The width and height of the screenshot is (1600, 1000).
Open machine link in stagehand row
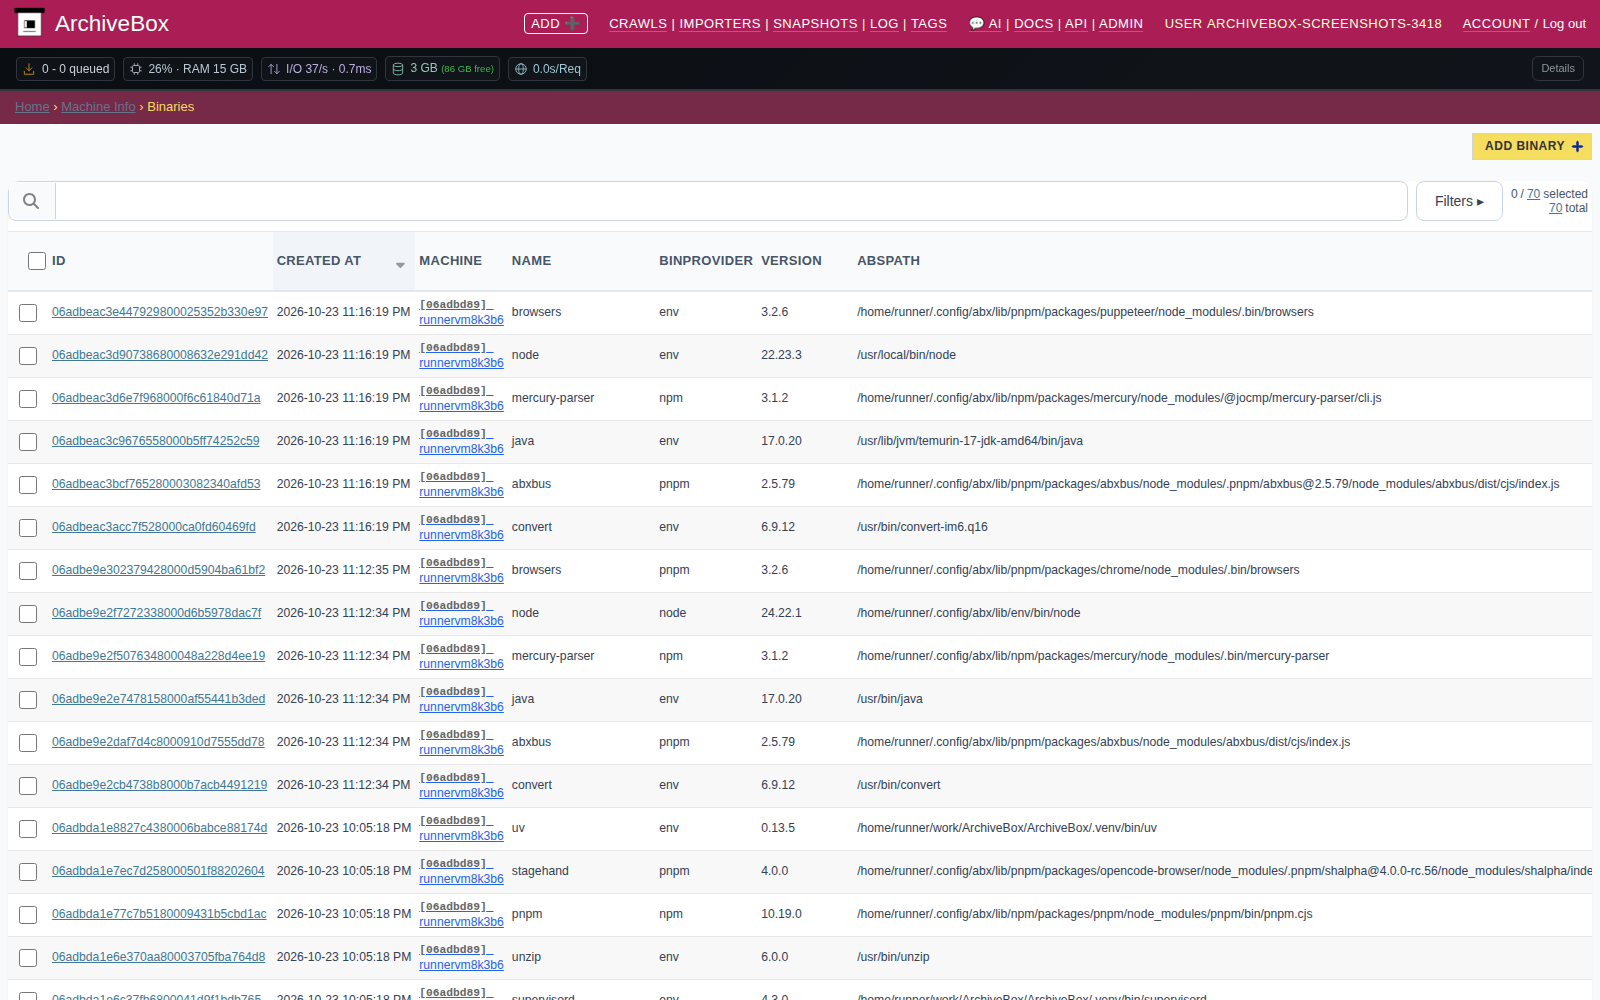tap(461, 871)
